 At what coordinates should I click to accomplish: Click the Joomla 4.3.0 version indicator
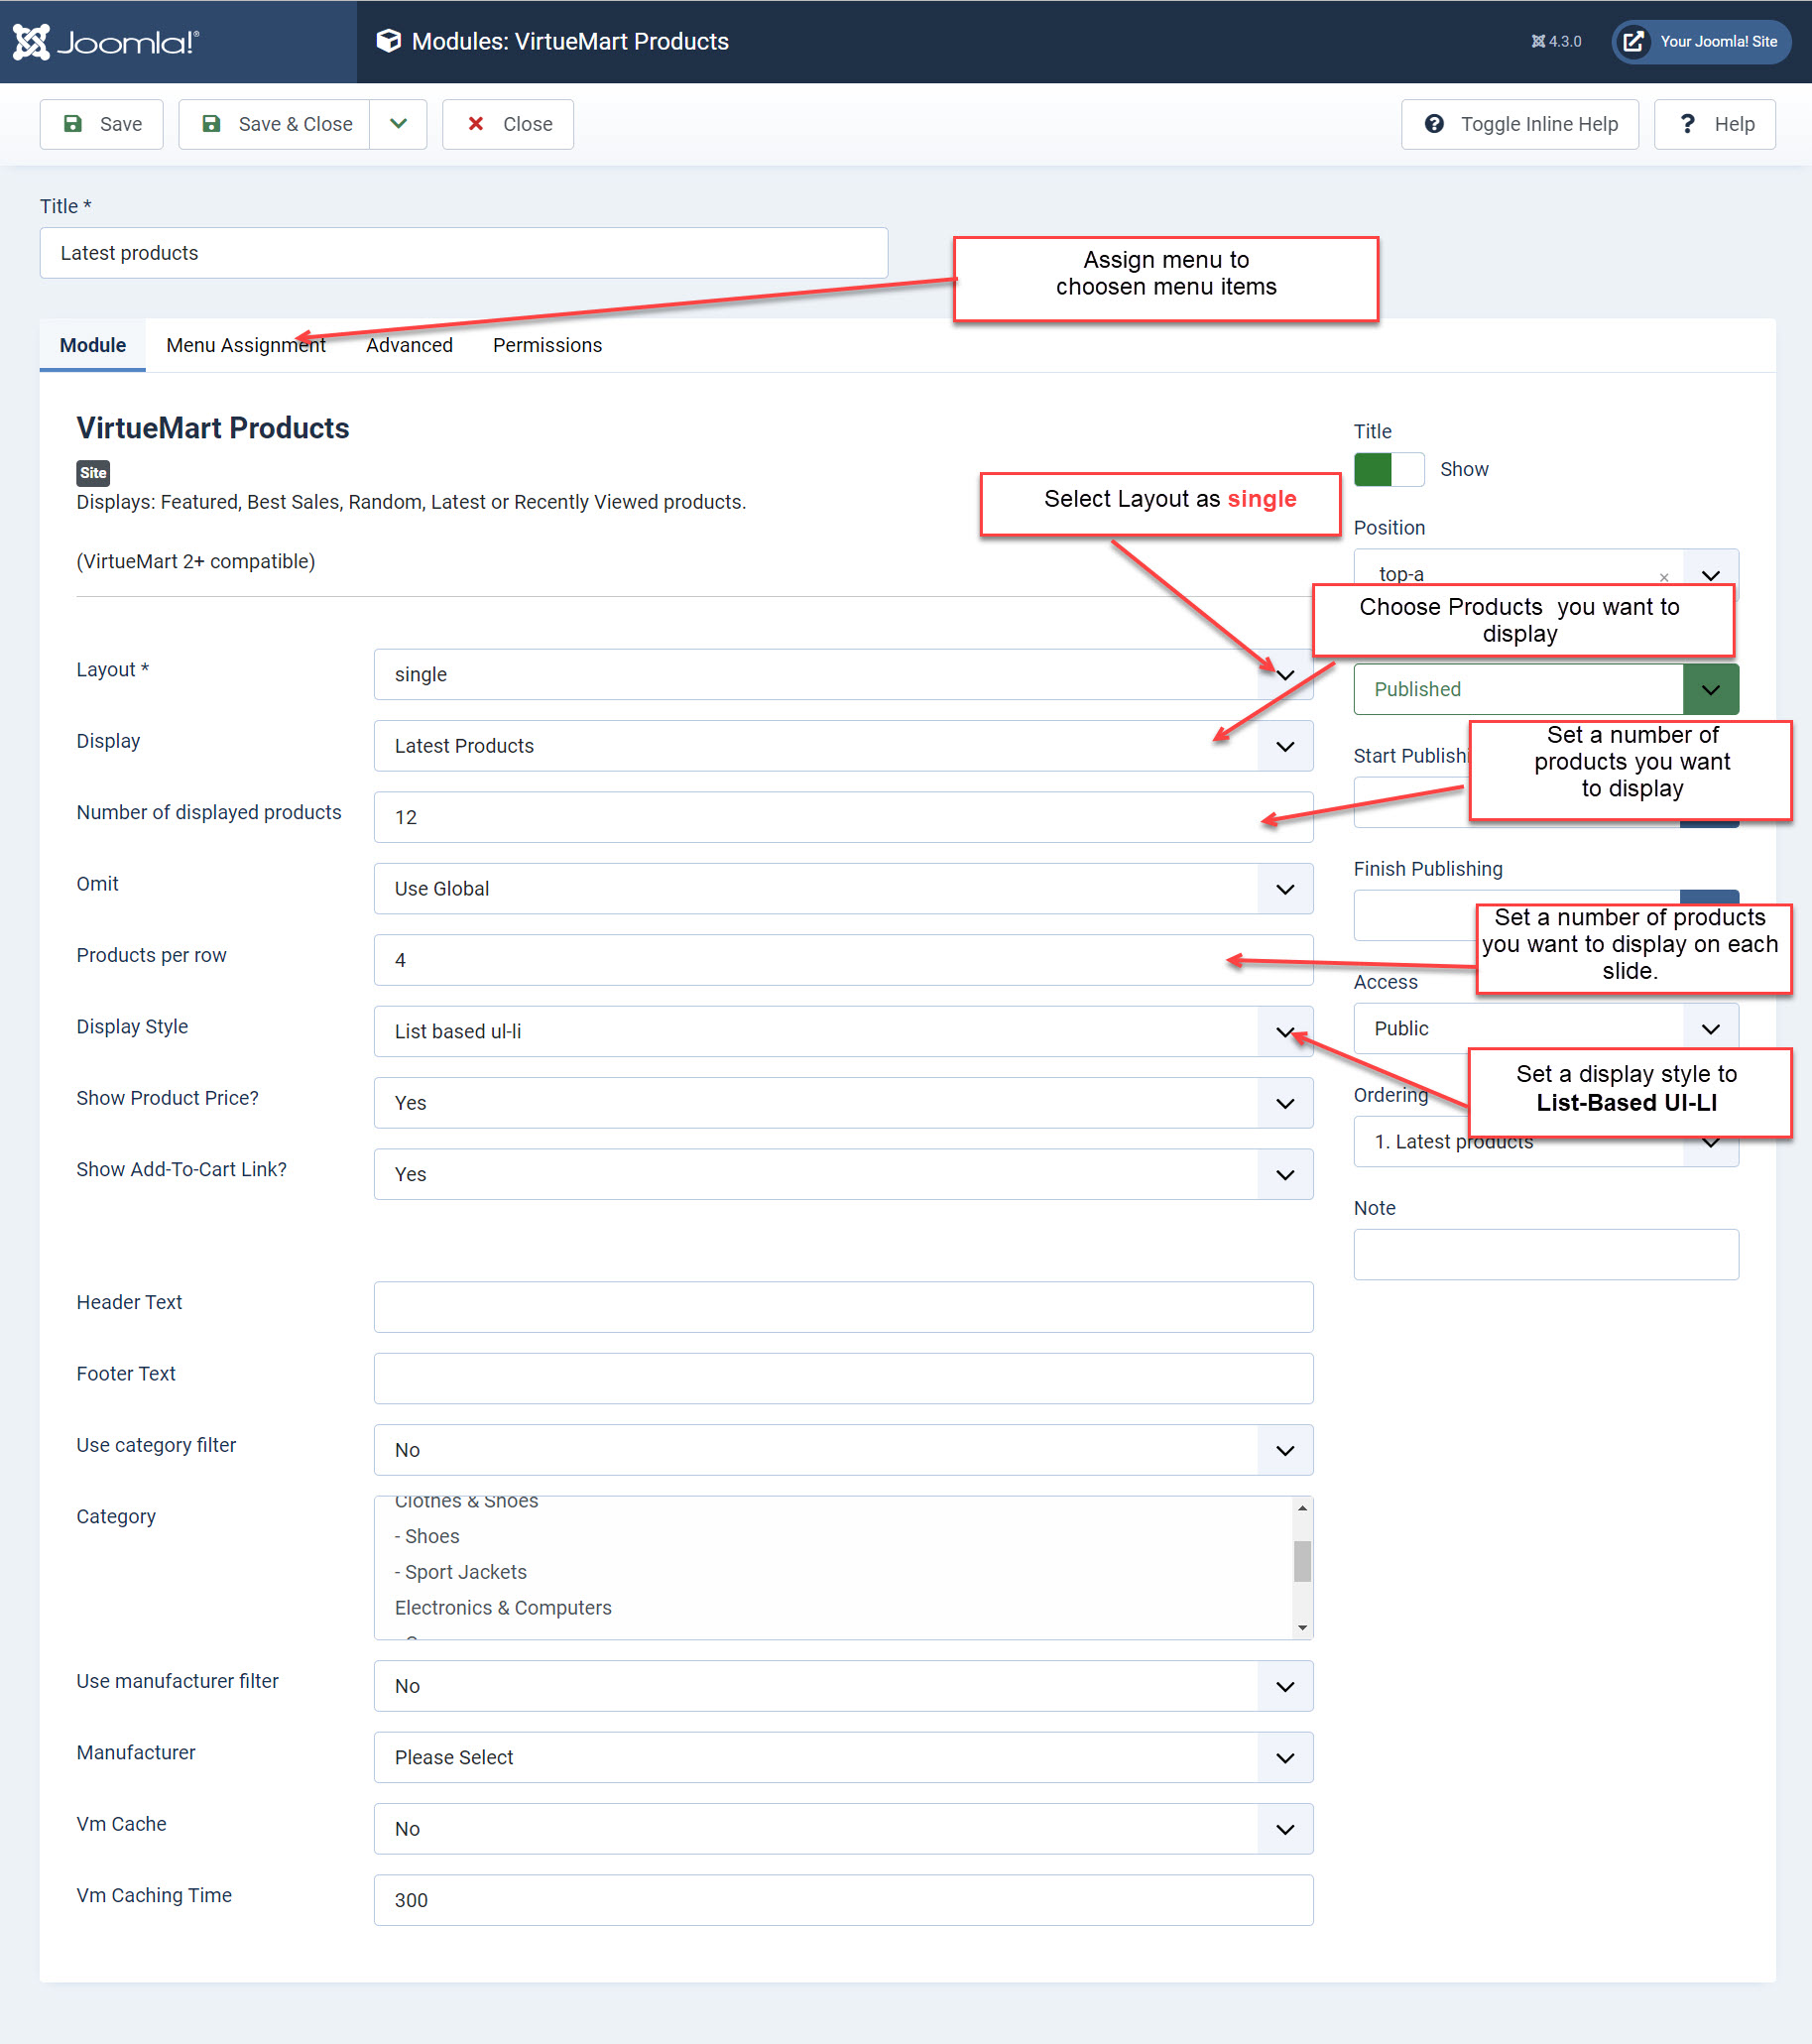point(1556,42)
